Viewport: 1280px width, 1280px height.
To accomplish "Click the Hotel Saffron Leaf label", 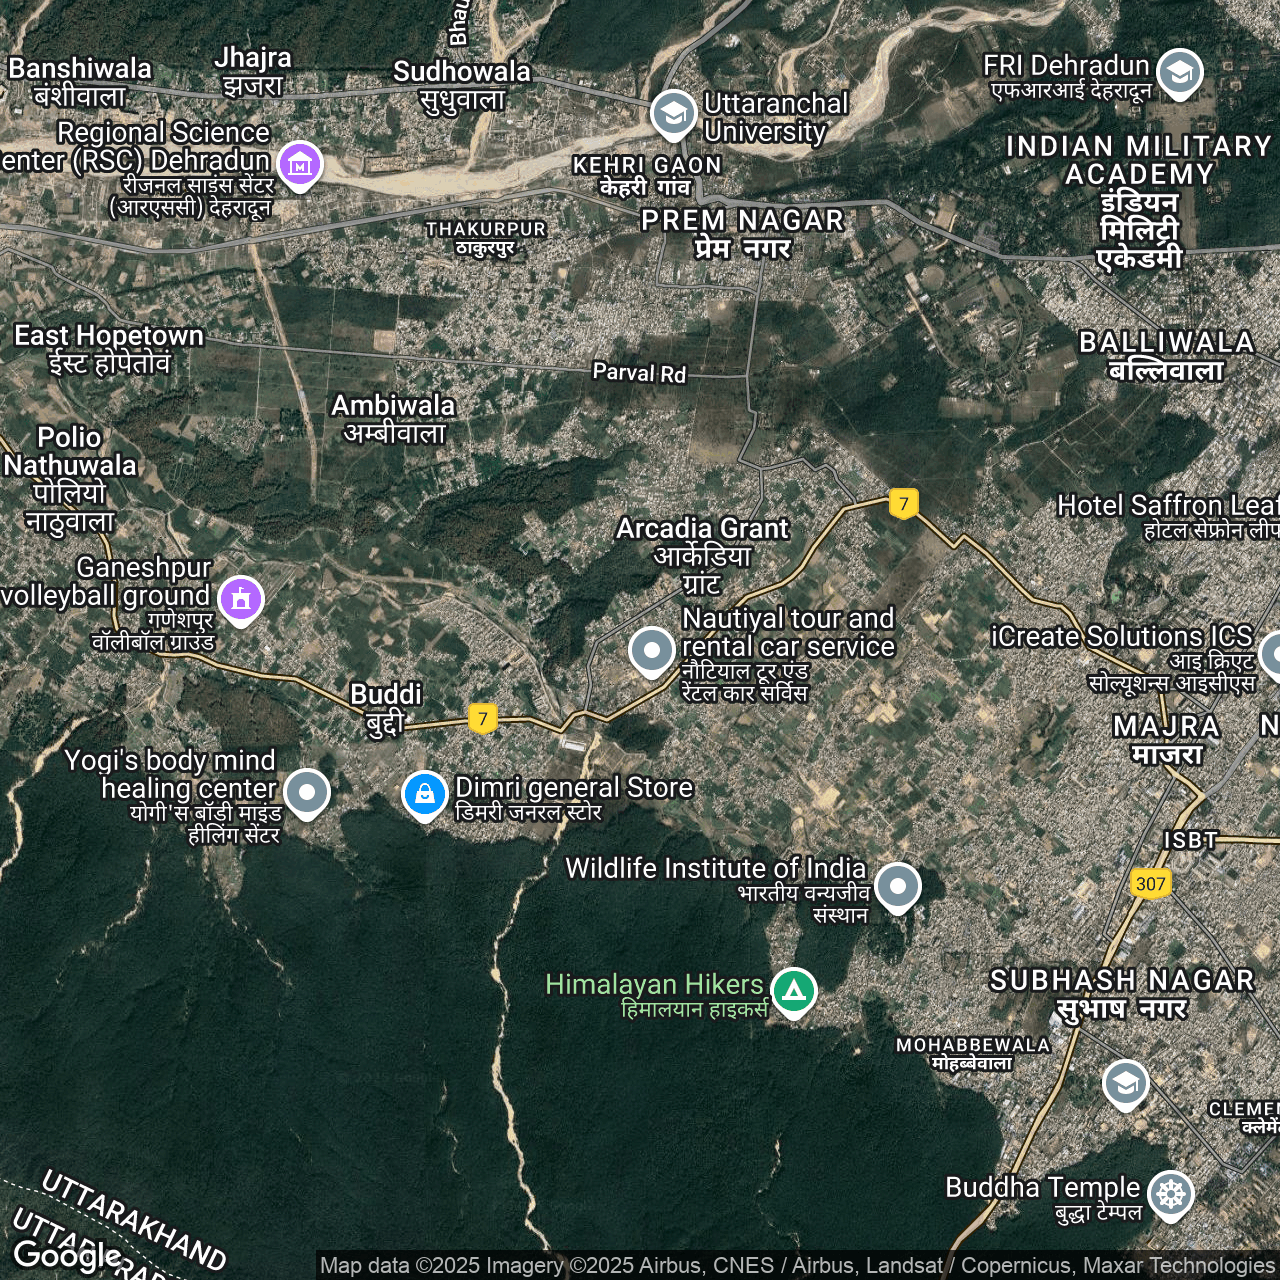I will coord(1167,507).
